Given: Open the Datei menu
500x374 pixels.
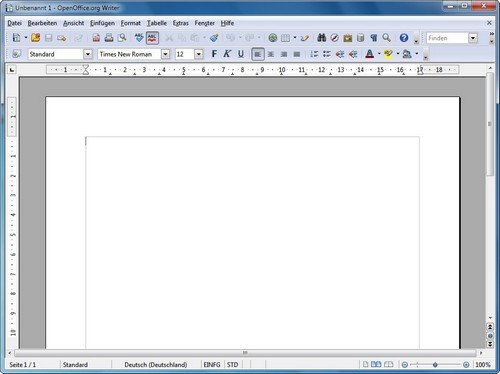Looking at the screenshot, I should click(x=14, y=23).
